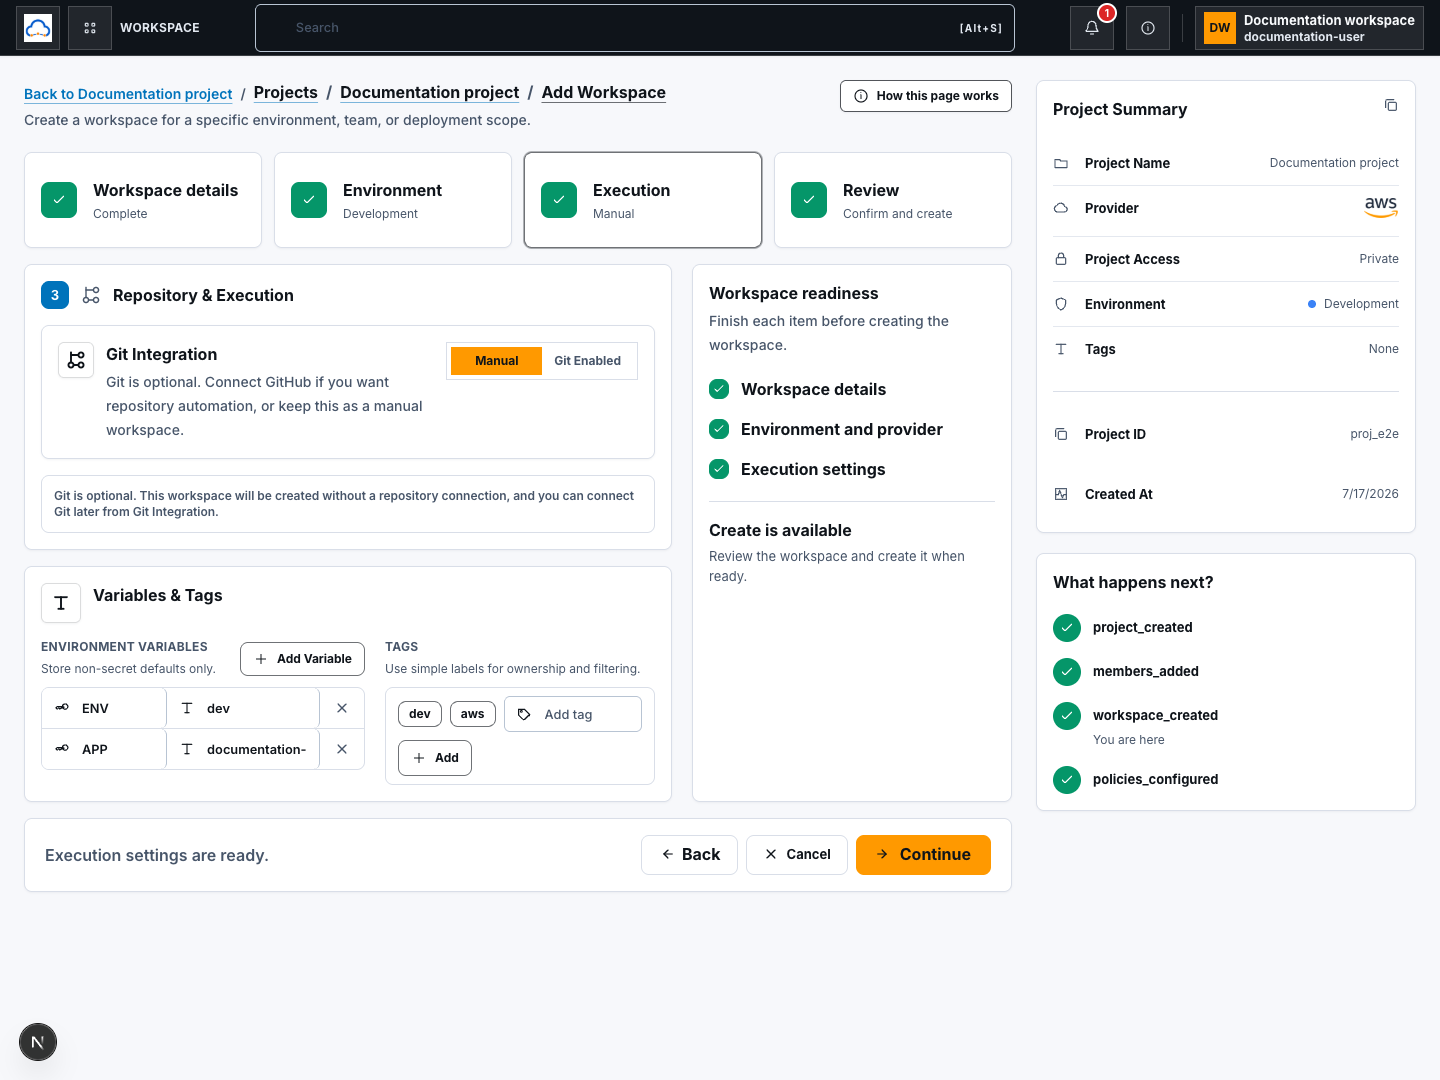Edit the ENV key field
The height and width of the screenshot is (1080, 1440).
tap(104, 708)
